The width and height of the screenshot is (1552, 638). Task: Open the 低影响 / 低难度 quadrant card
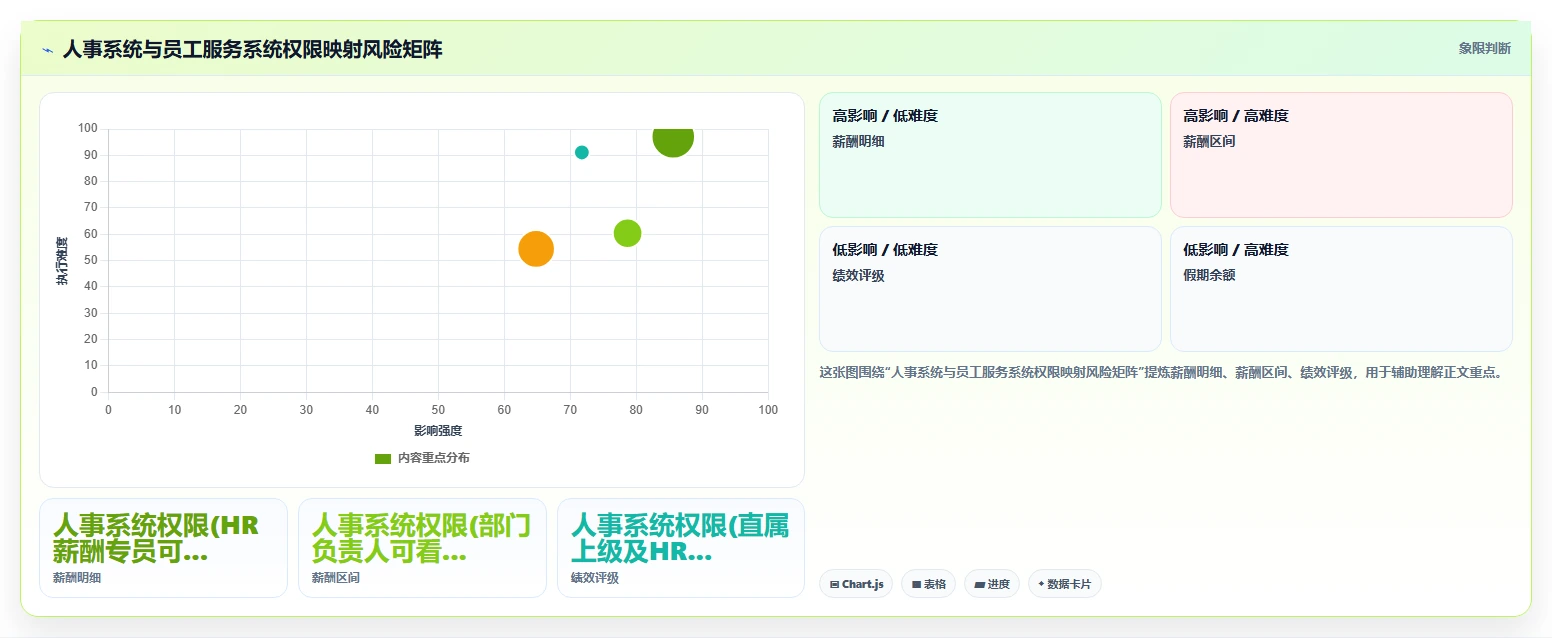coord(990,289)
